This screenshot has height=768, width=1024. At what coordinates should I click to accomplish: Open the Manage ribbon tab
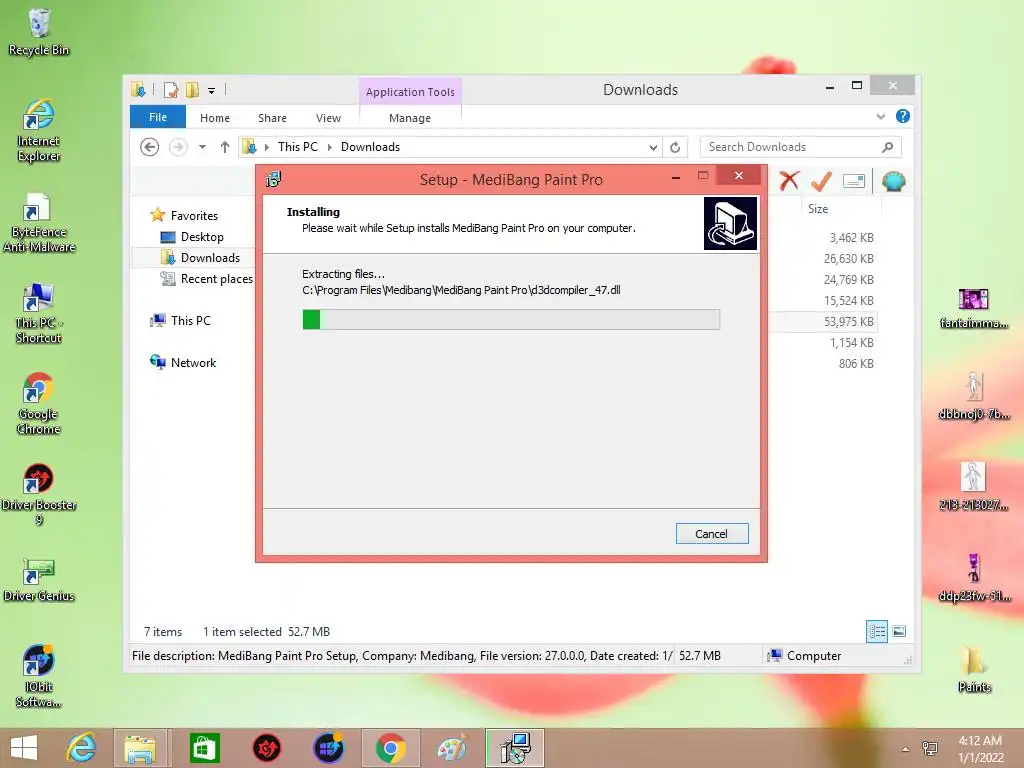tap(409, 118)
